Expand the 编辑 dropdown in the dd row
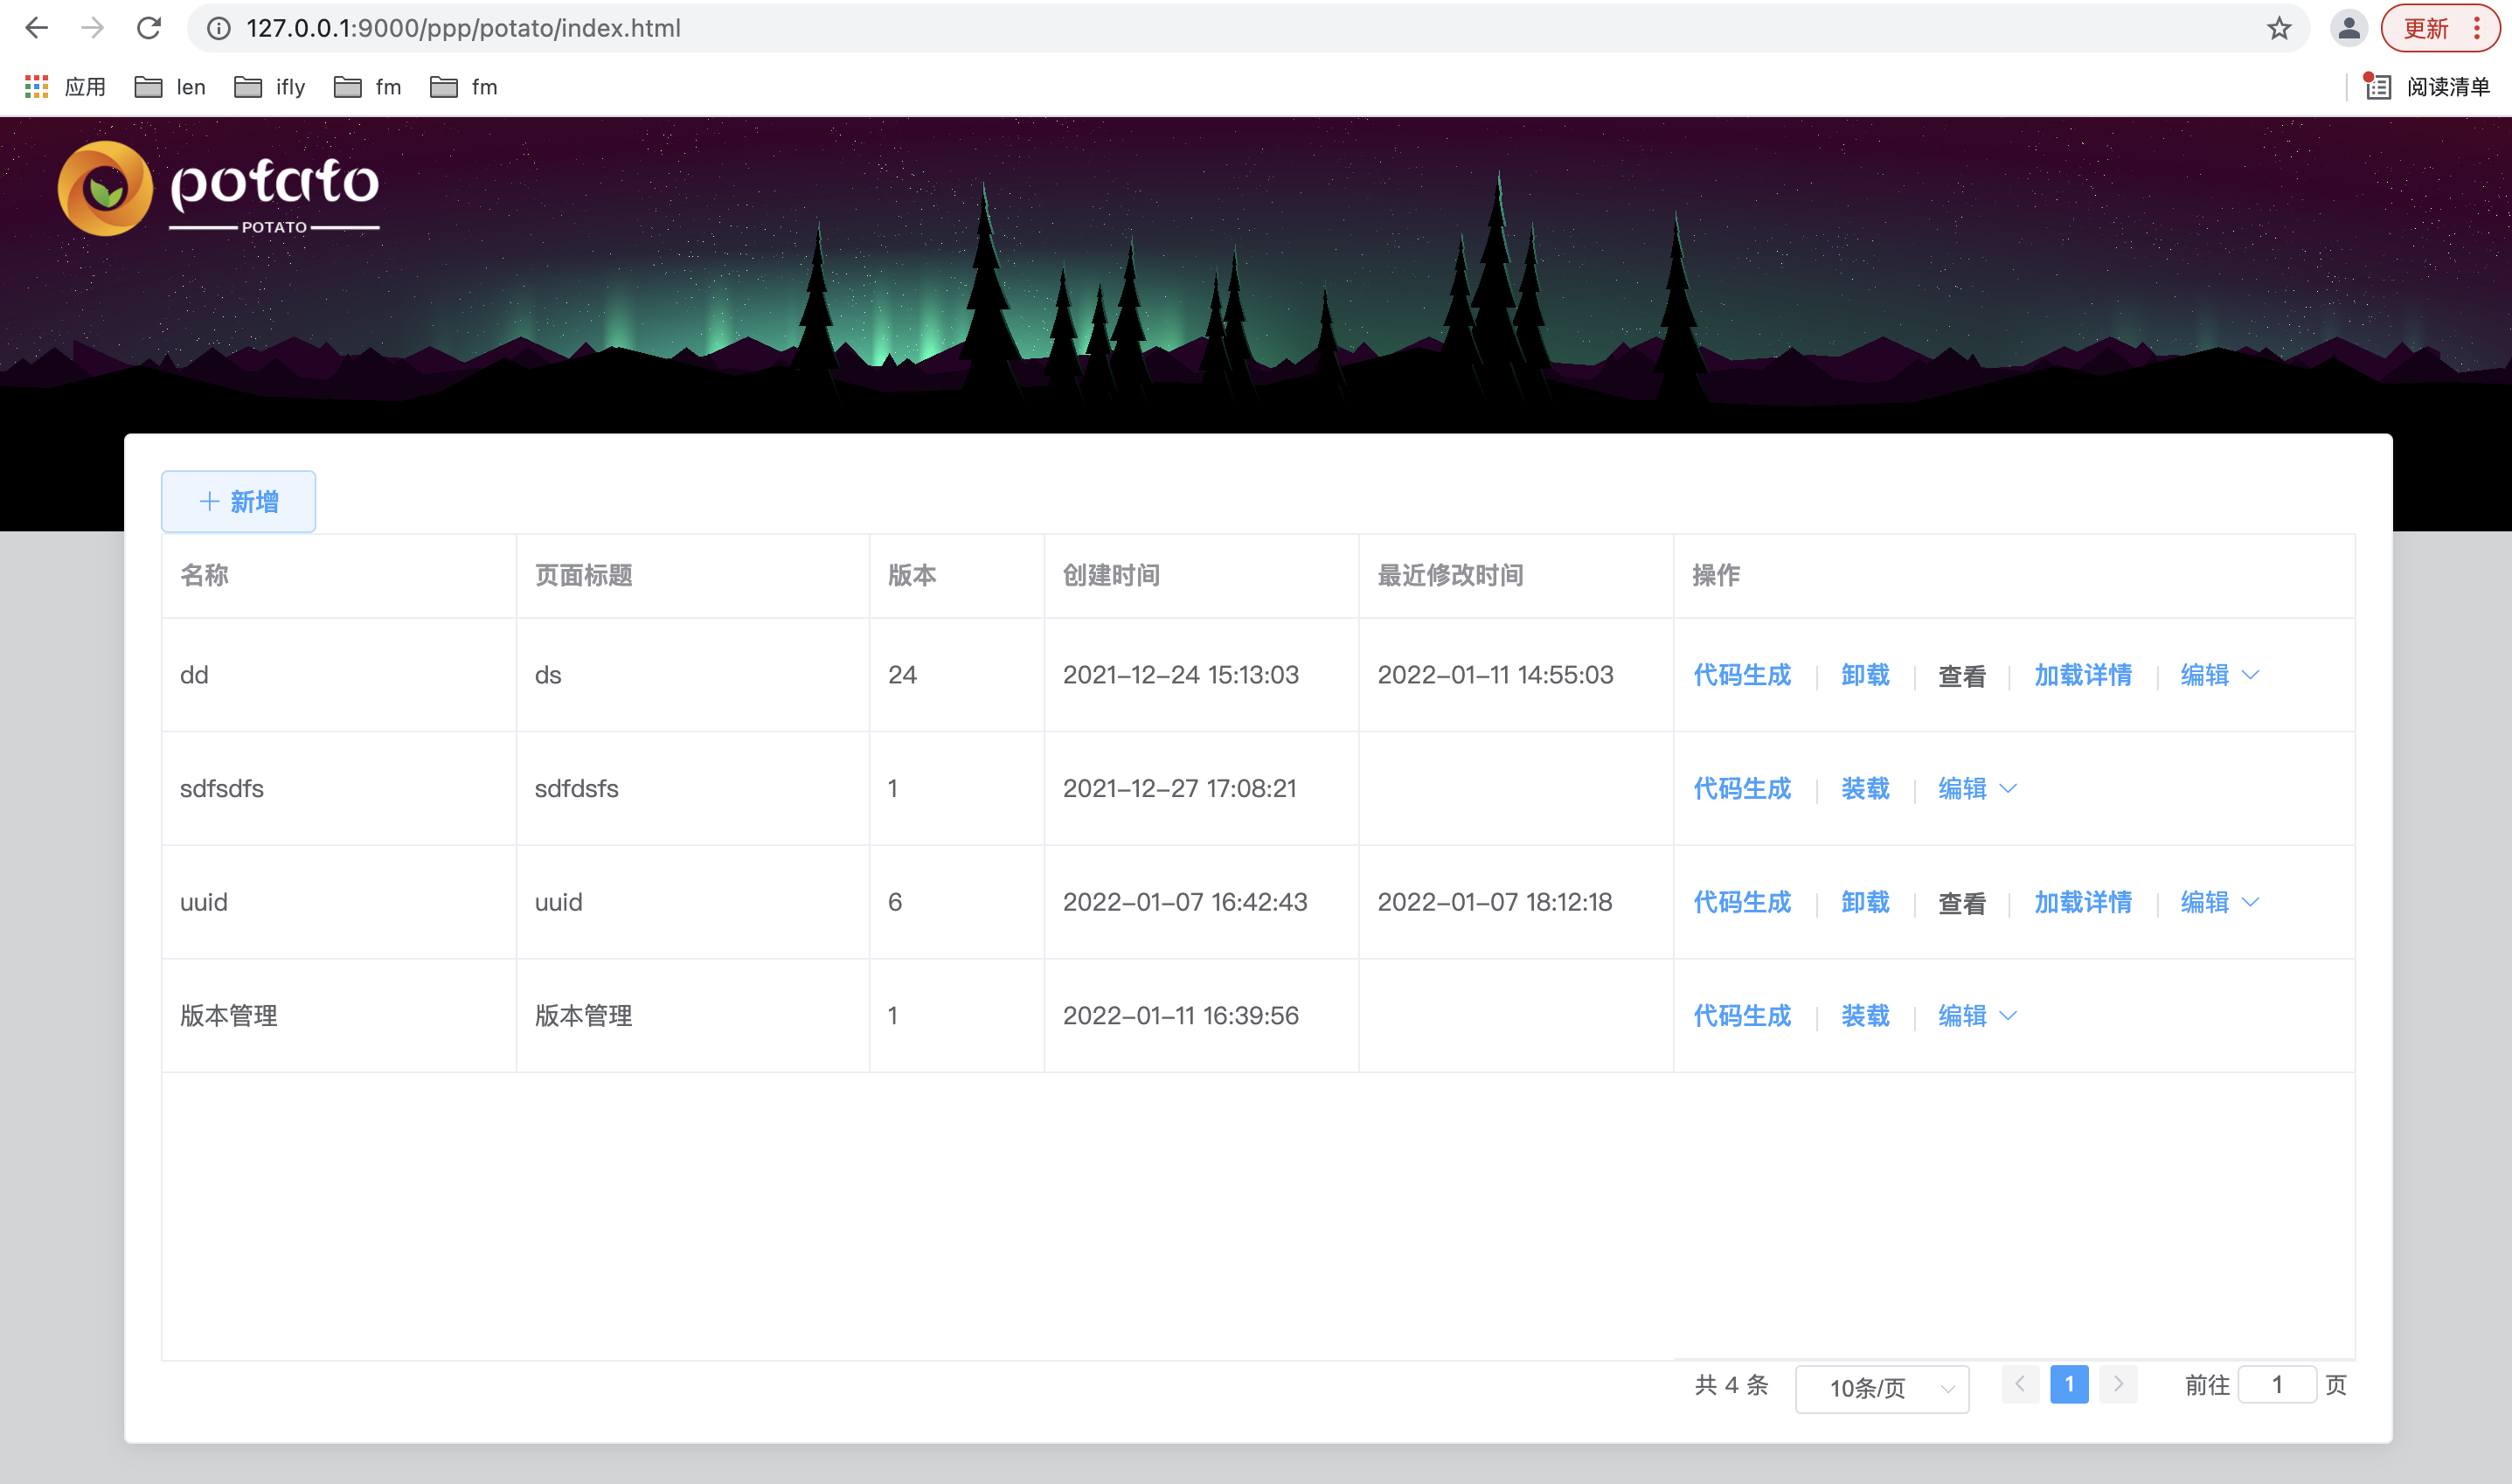The image size is (2512, 1484). [2220, 675]
